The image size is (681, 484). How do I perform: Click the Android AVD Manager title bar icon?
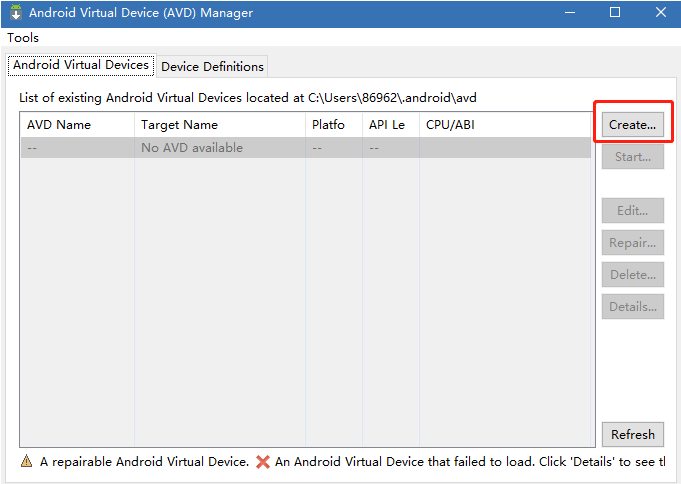(15, 13)
